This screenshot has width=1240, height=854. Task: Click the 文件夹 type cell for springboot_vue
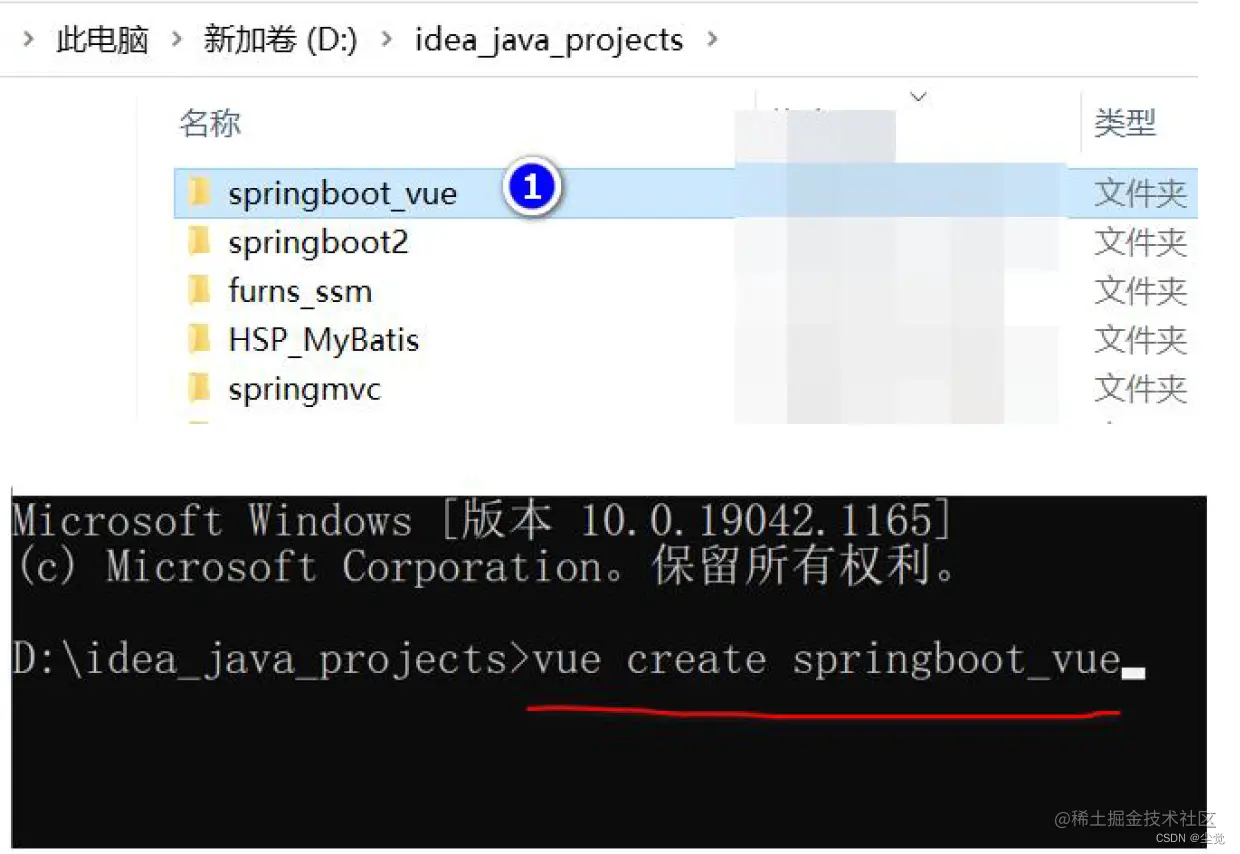1140,193
